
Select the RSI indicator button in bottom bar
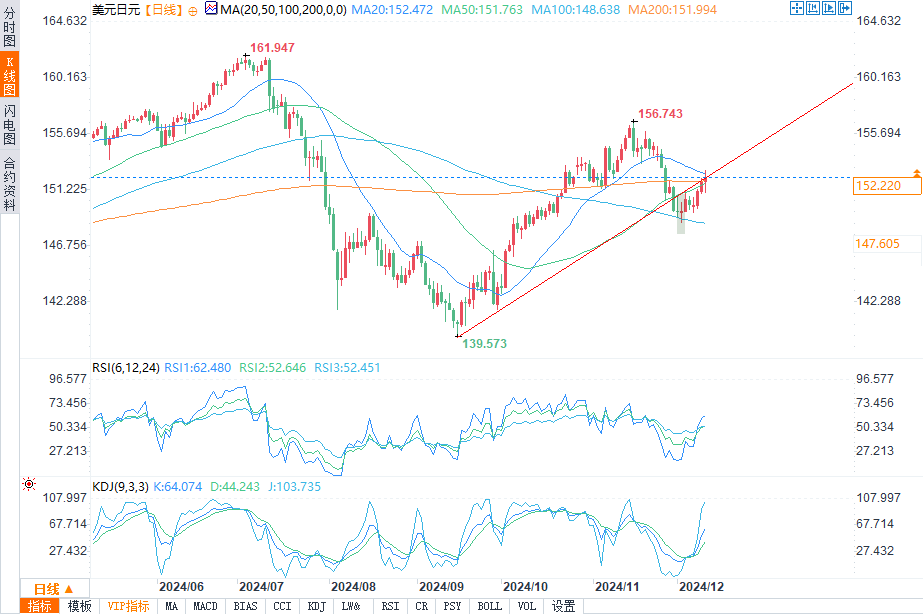click(390, 606)
